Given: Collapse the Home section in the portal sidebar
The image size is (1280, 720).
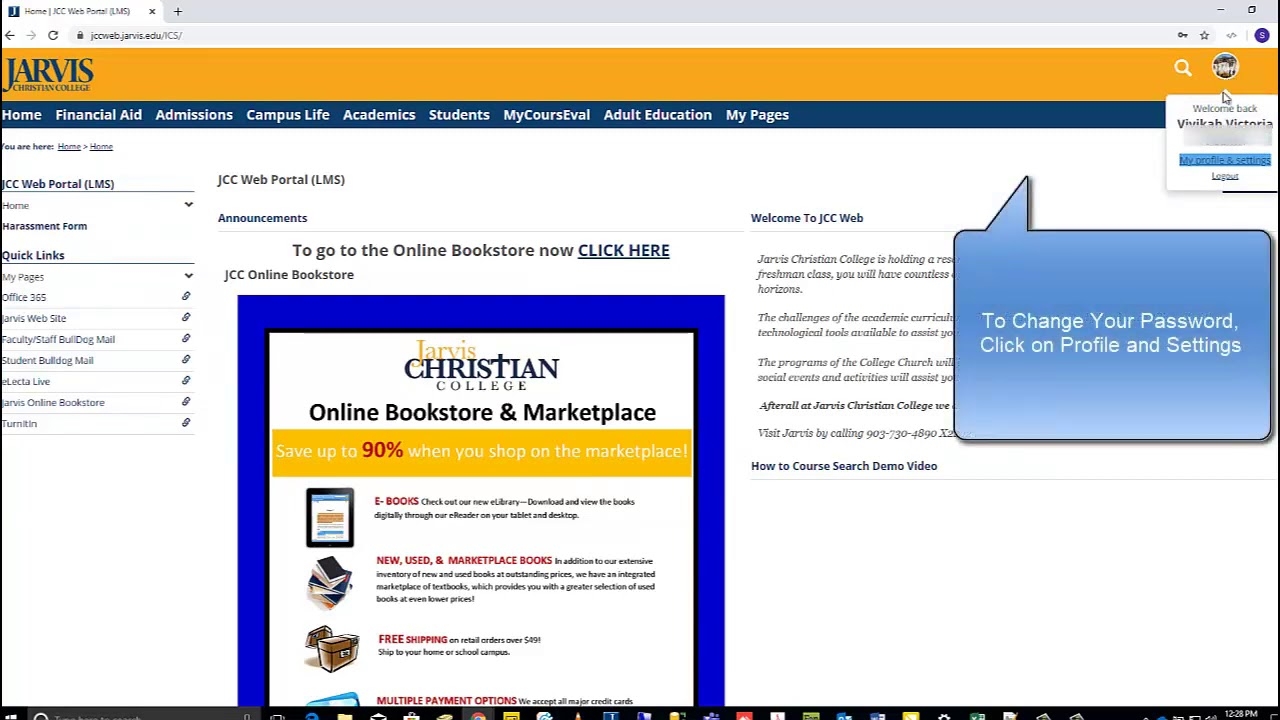Looking at the screenshot, I should tap(188, 204).
